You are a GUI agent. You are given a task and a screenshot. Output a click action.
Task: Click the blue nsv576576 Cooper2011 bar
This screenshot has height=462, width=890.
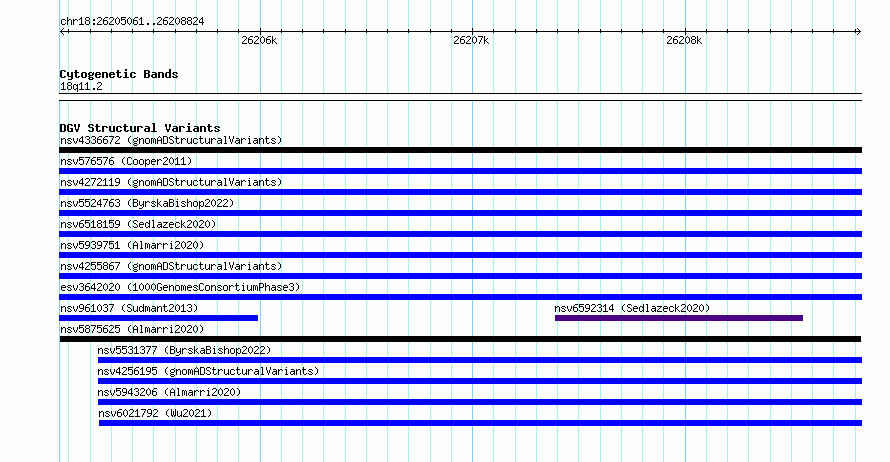point(460,171)
